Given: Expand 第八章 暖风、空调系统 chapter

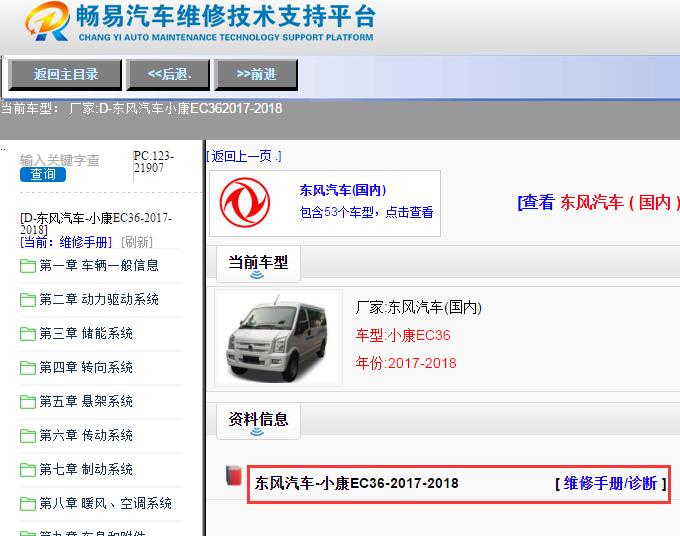Looking at the screenshot, I should tap(105, 503).
